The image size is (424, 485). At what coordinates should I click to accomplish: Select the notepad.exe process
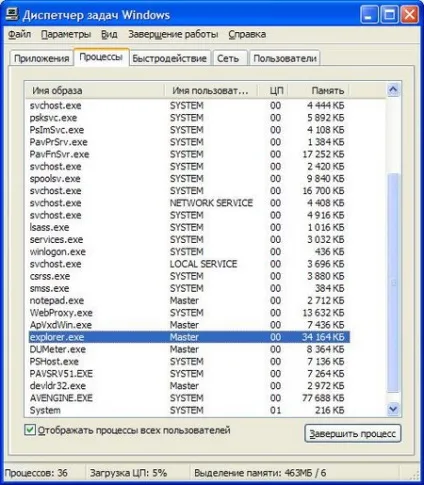pos(189,301)
